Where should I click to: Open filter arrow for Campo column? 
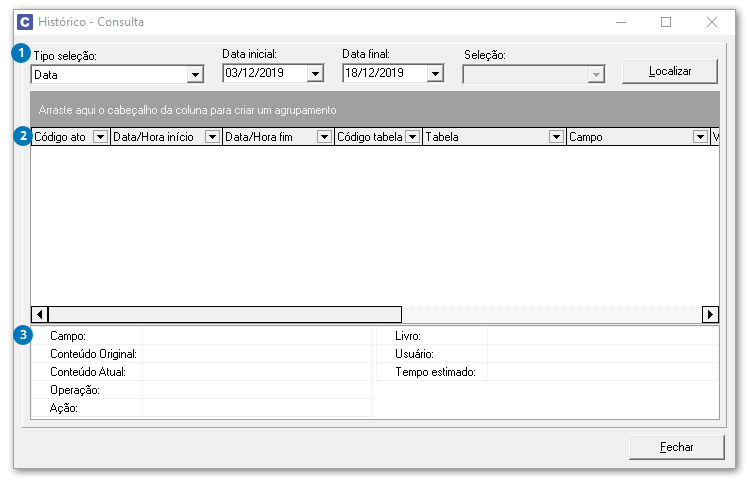(700, 137)
